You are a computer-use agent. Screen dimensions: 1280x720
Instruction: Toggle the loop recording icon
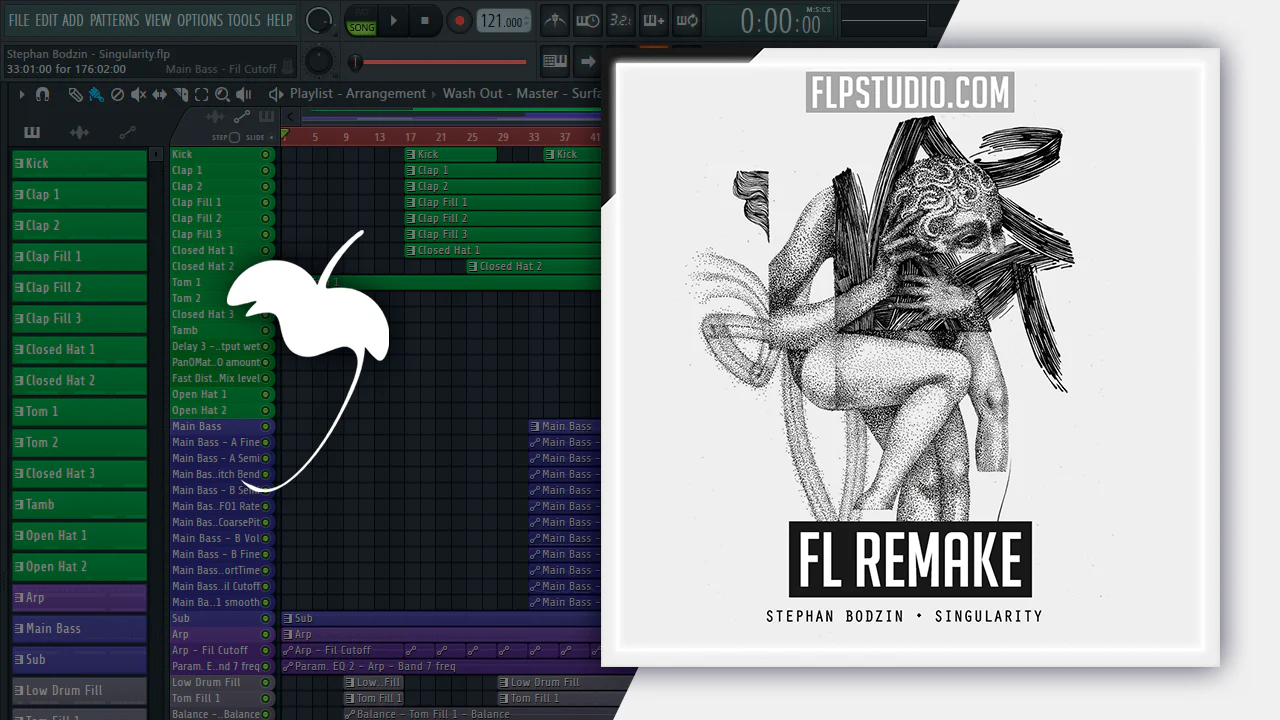click(x=686, y=20)
